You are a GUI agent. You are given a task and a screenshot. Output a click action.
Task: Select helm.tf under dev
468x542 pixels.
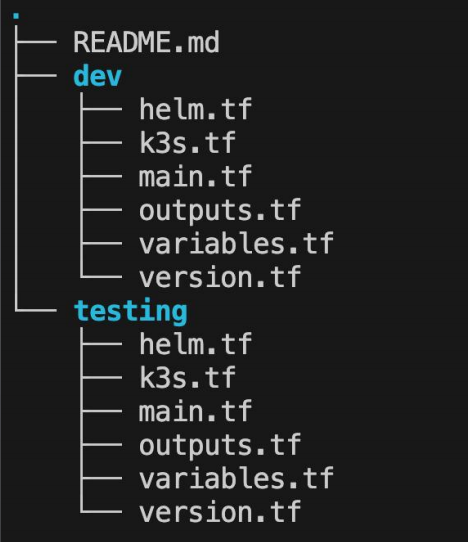[196, 109]
